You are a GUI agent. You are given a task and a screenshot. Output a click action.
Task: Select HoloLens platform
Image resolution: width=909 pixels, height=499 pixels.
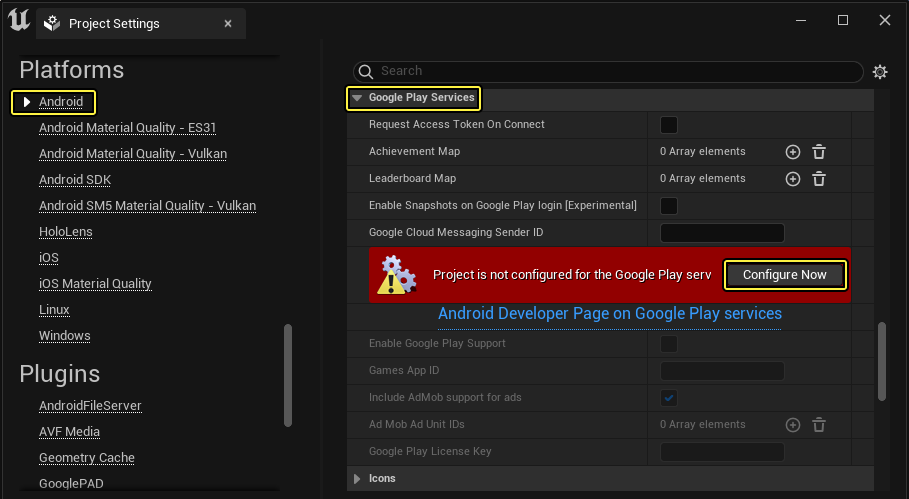click(66, 232)
